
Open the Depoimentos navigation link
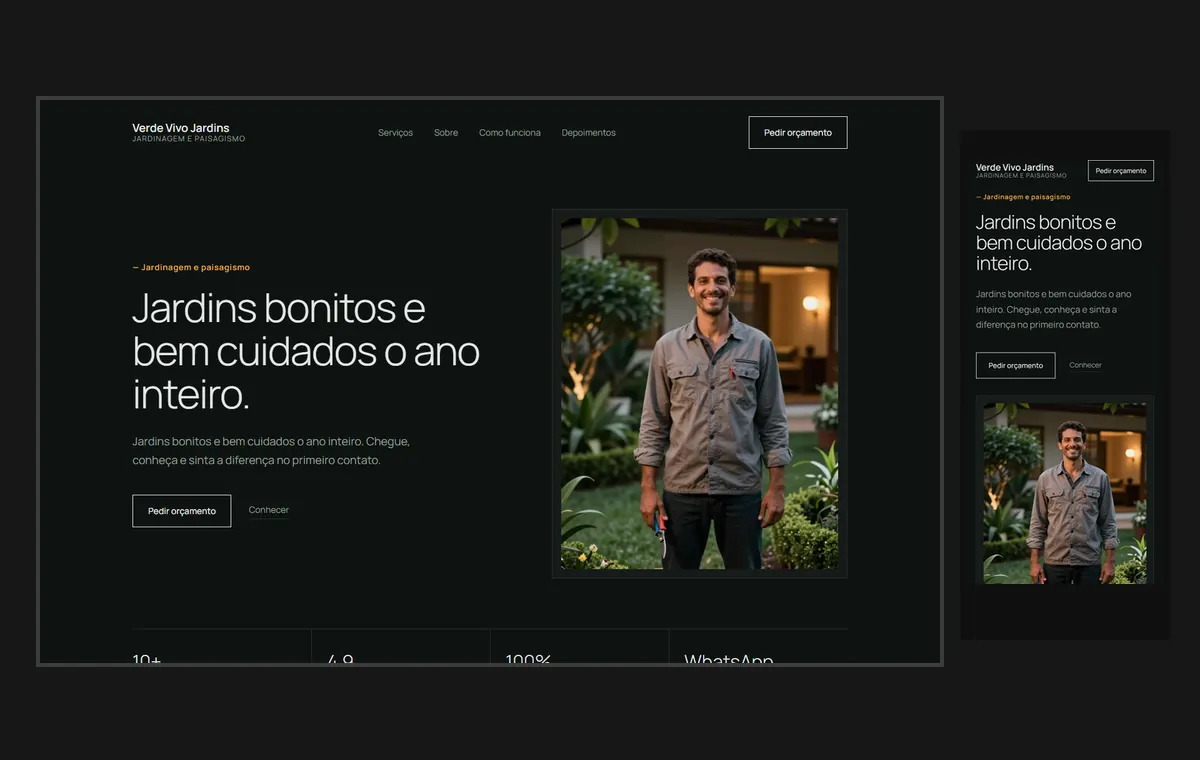589,133
